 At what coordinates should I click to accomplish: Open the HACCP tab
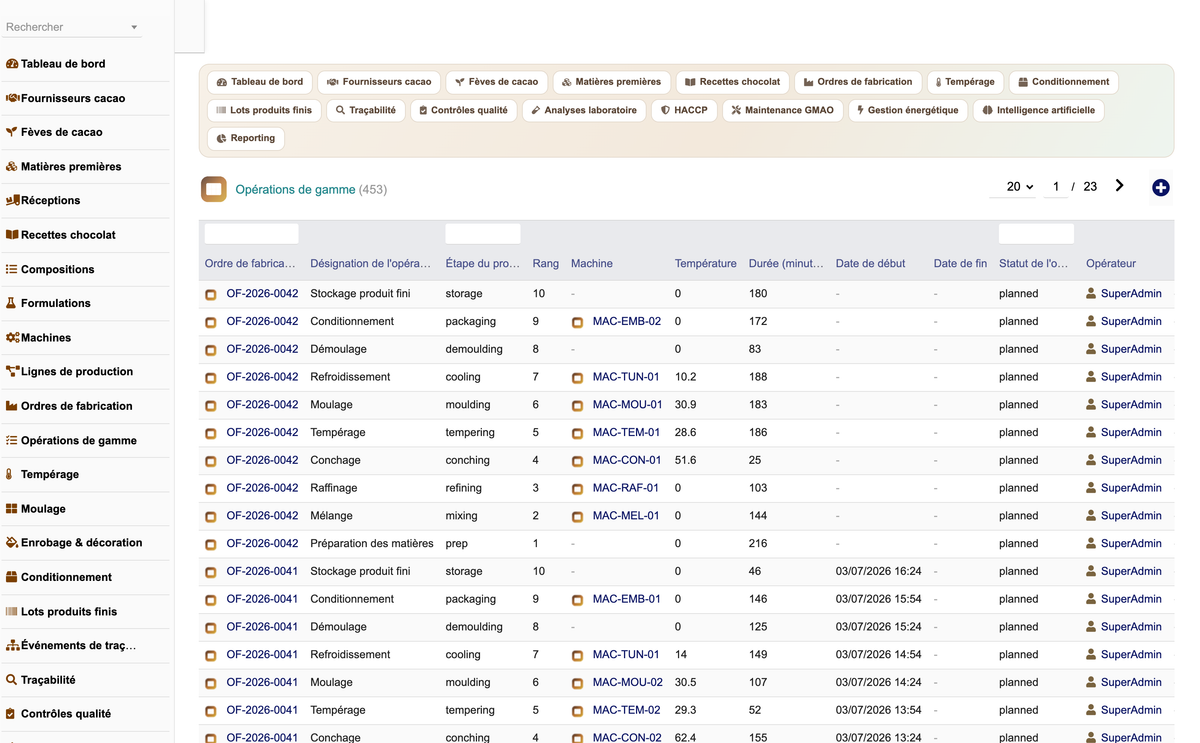[x=684, y=110]
